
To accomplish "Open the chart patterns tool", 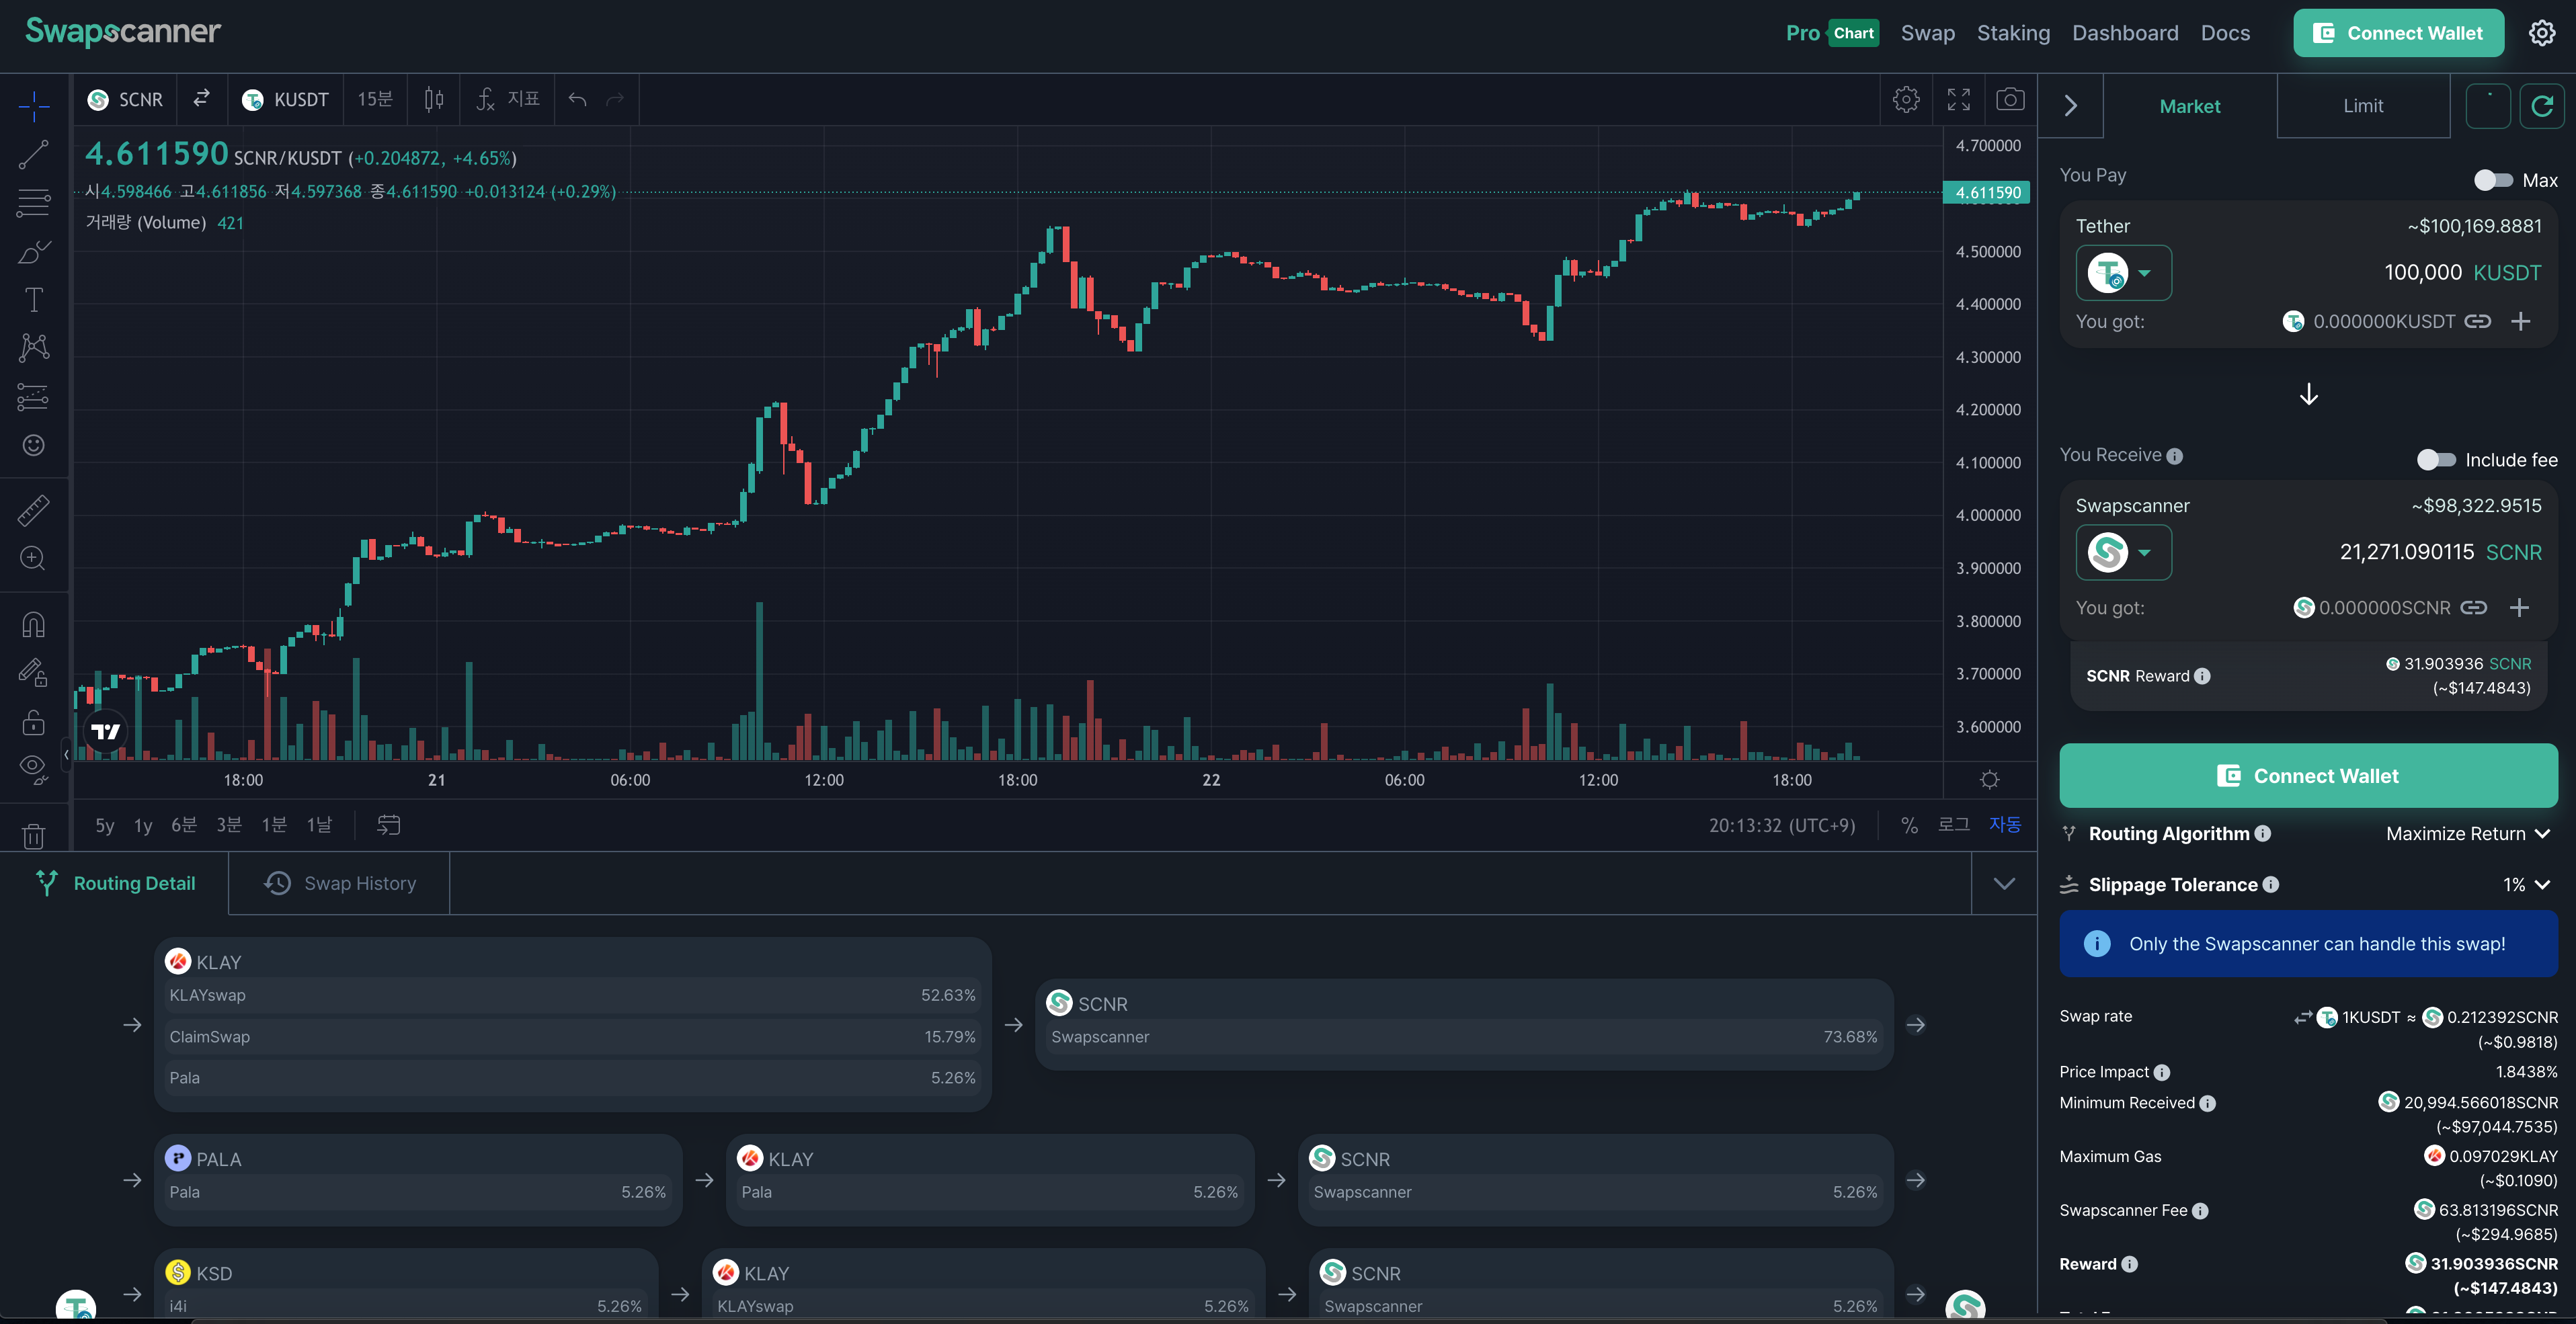I will pos(34,347).
